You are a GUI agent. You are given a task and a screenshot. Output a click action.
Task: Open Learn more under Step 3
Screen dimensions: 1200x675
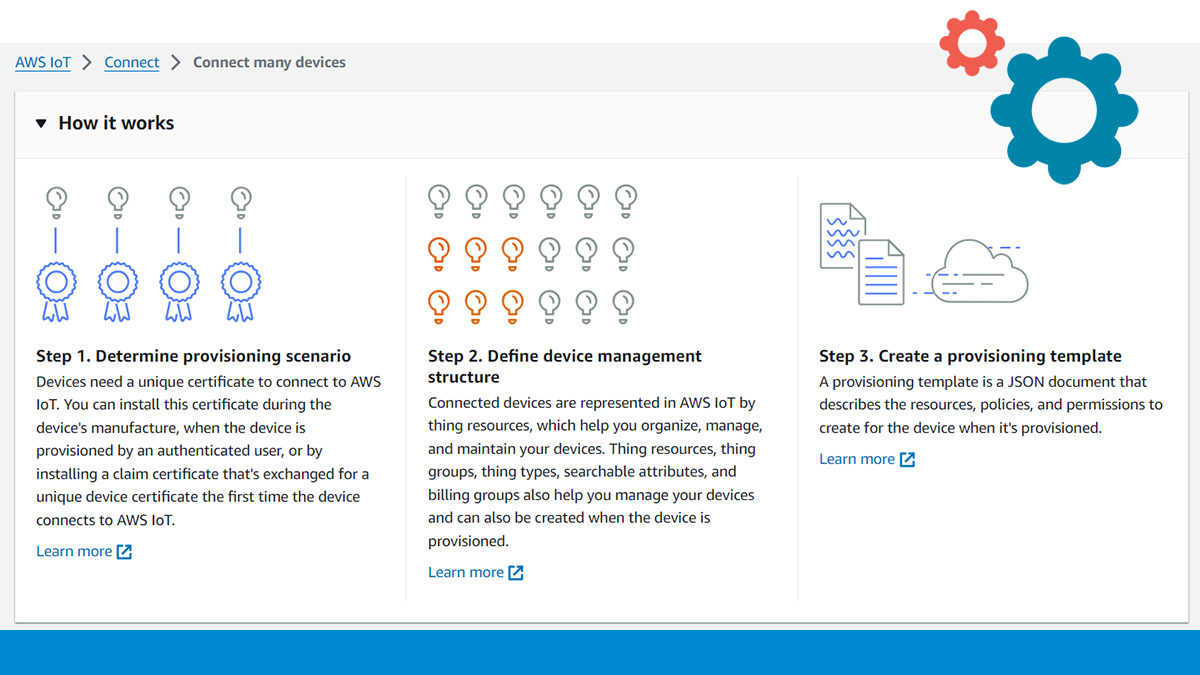857,459
